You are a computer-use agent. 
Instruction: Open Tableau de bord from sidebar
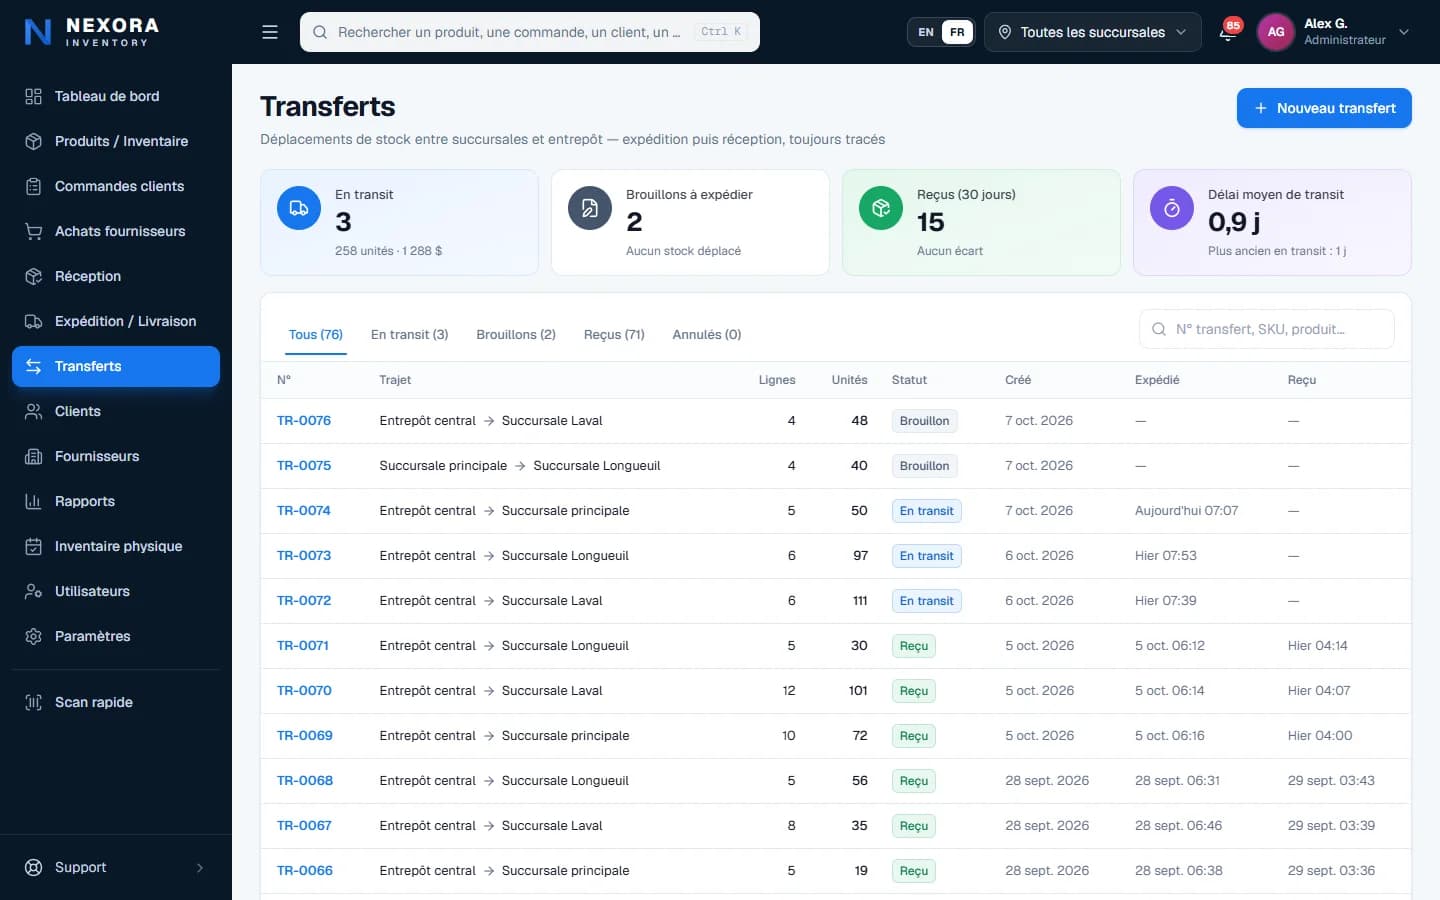tap(116, 96)
